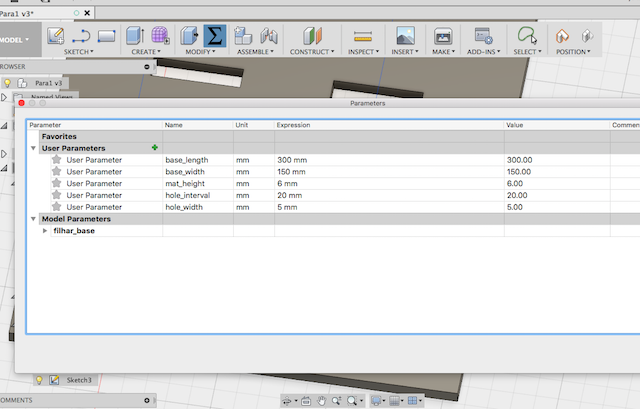
Task: Open the POSITION dropdown menu
Action: (573, 52)
